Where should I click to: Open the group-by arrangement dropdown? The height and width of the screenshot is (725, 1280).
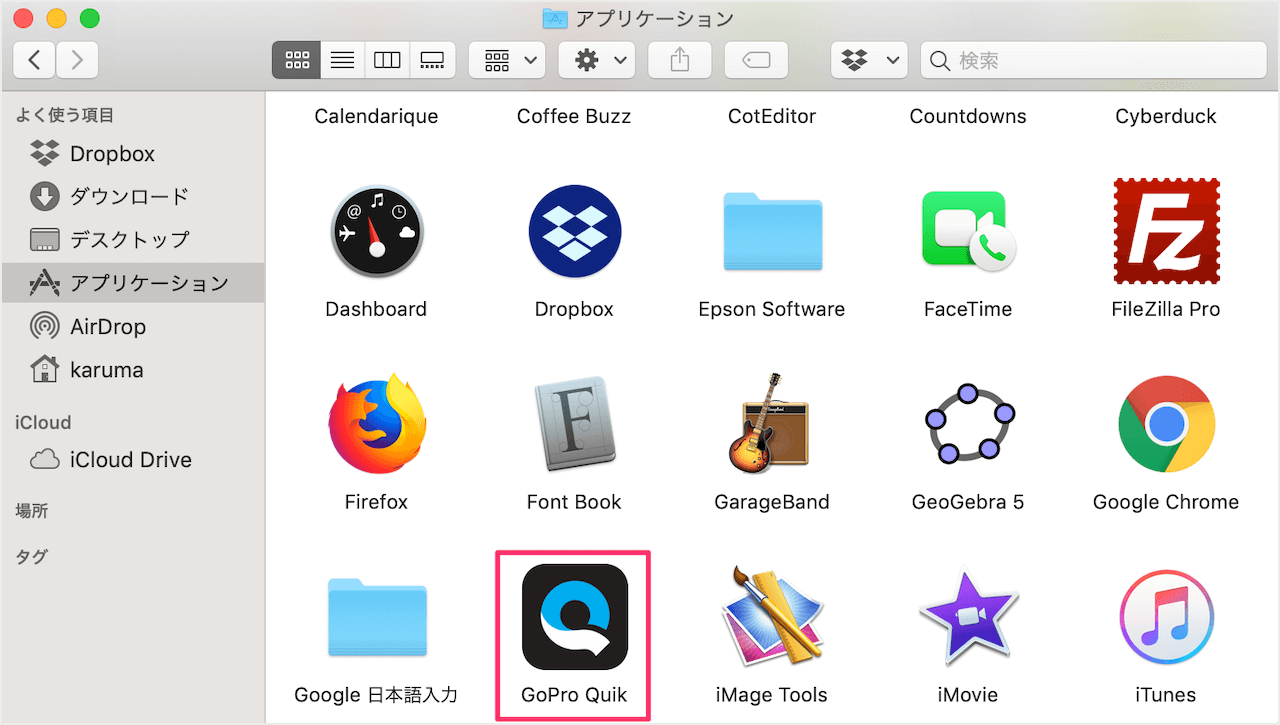507,60
